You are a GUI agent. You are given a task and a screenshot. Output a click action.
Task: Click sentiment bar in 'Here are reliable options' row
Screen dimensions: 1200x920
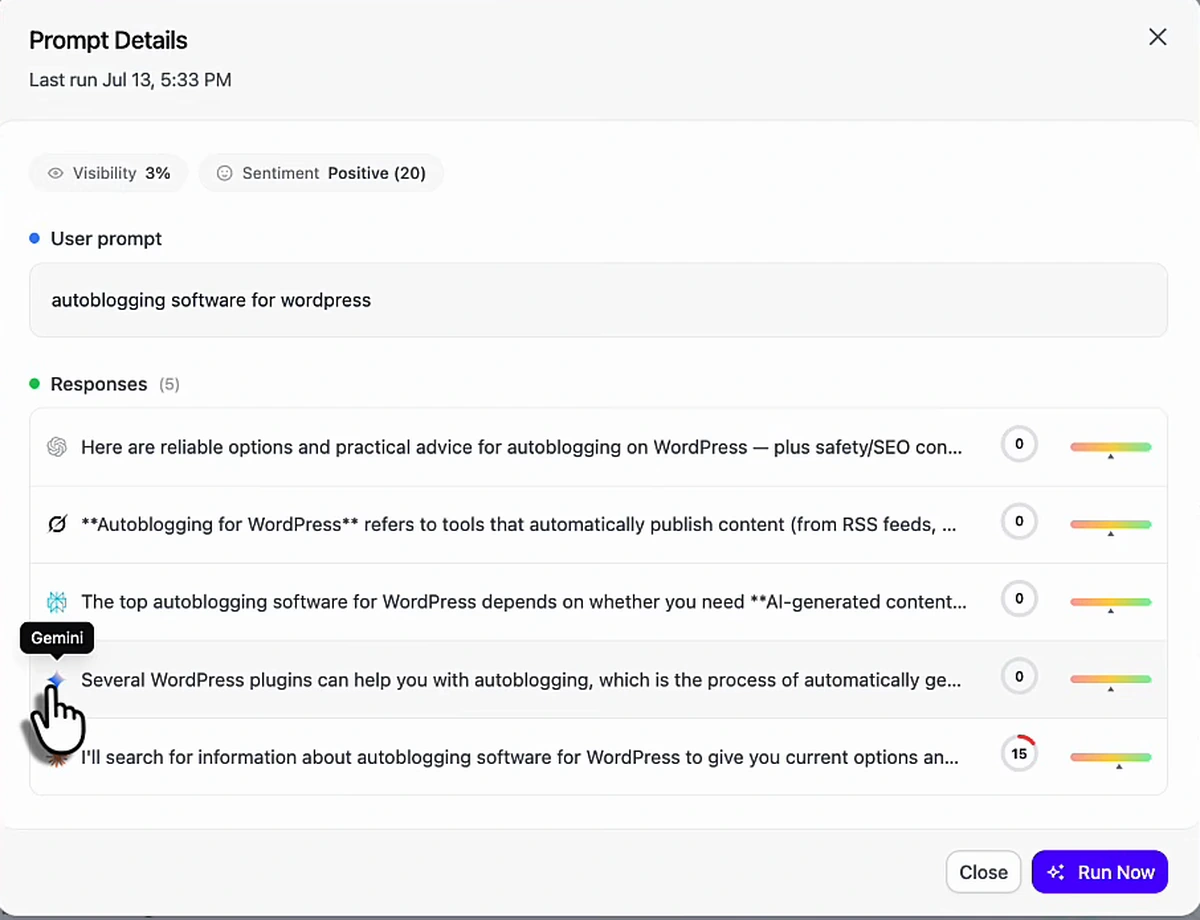(1111, 449)
